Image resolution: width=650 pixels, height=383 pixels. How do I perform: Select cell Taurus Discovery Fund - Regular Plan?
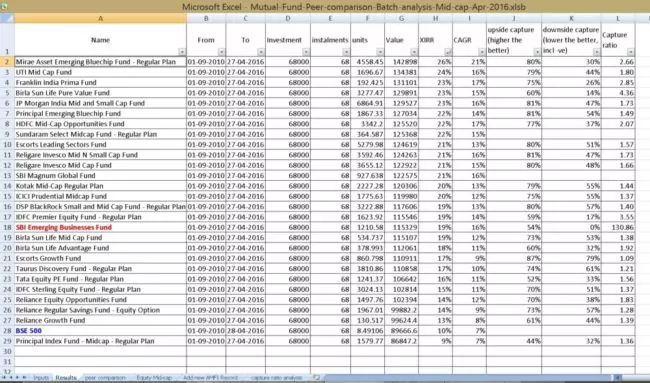click(101, 269)
